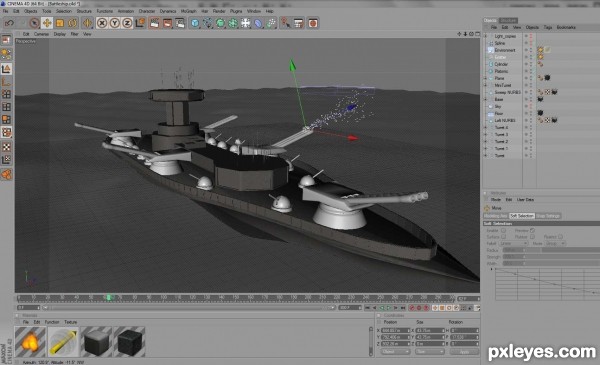Viewport: 600px width, 365px height.
Task: Open the Falloff dropdown
Action: click(x=514, y=243)
